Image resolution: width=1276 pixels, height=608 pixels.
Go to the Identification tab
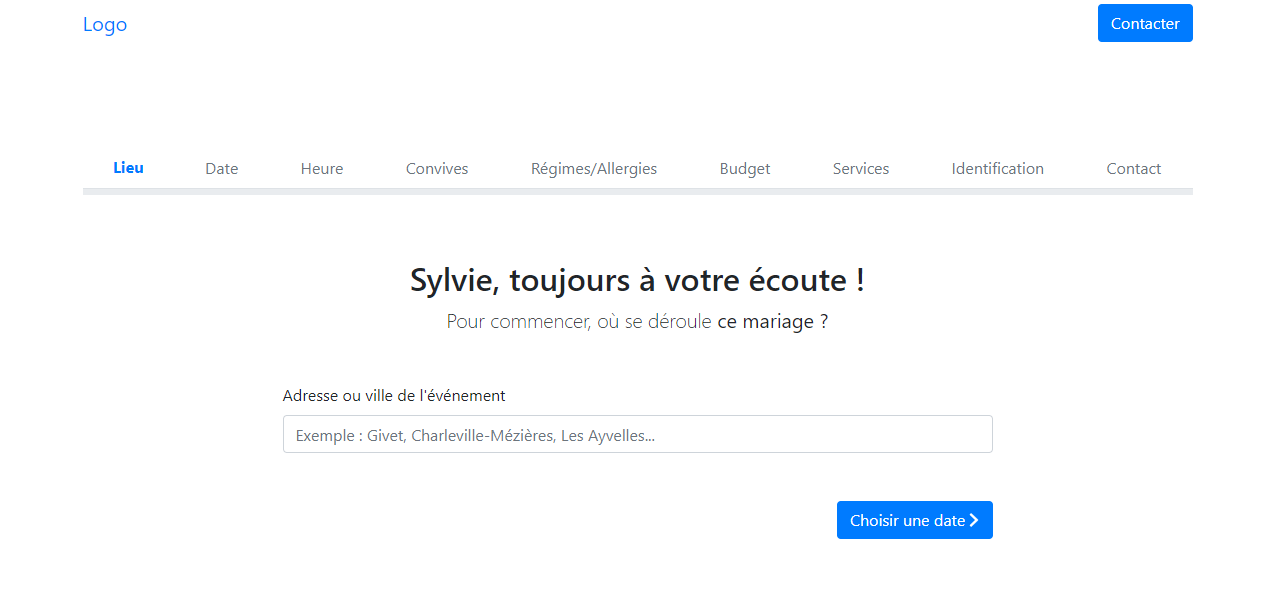(x=998, y=169)
